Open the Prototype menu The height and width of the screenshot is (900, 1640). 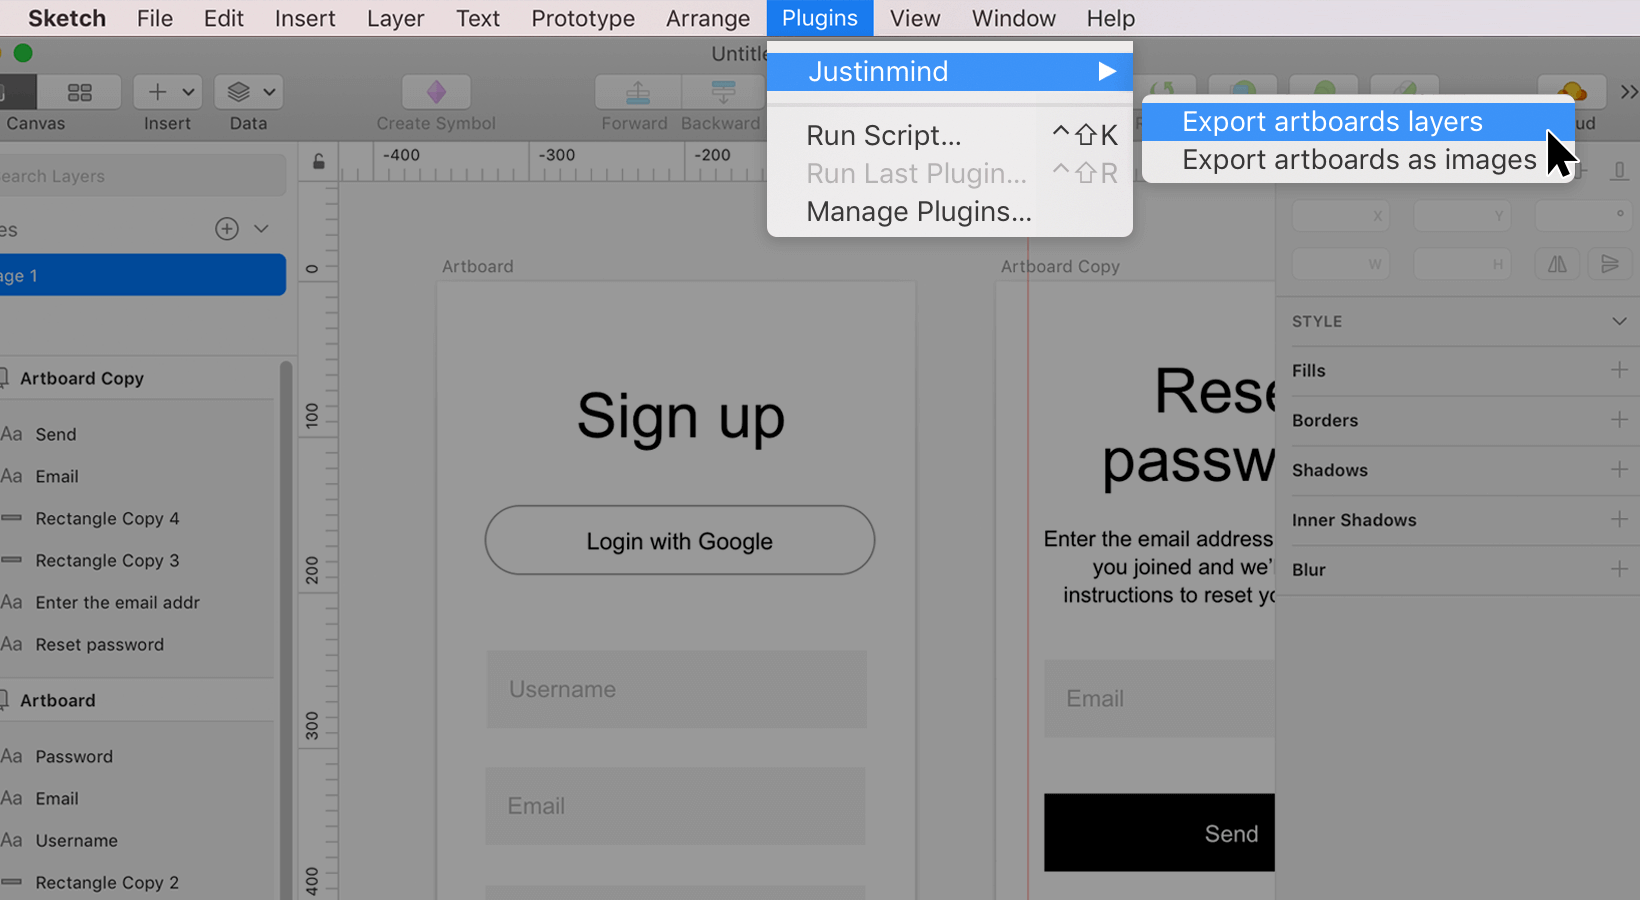point(583,18)
